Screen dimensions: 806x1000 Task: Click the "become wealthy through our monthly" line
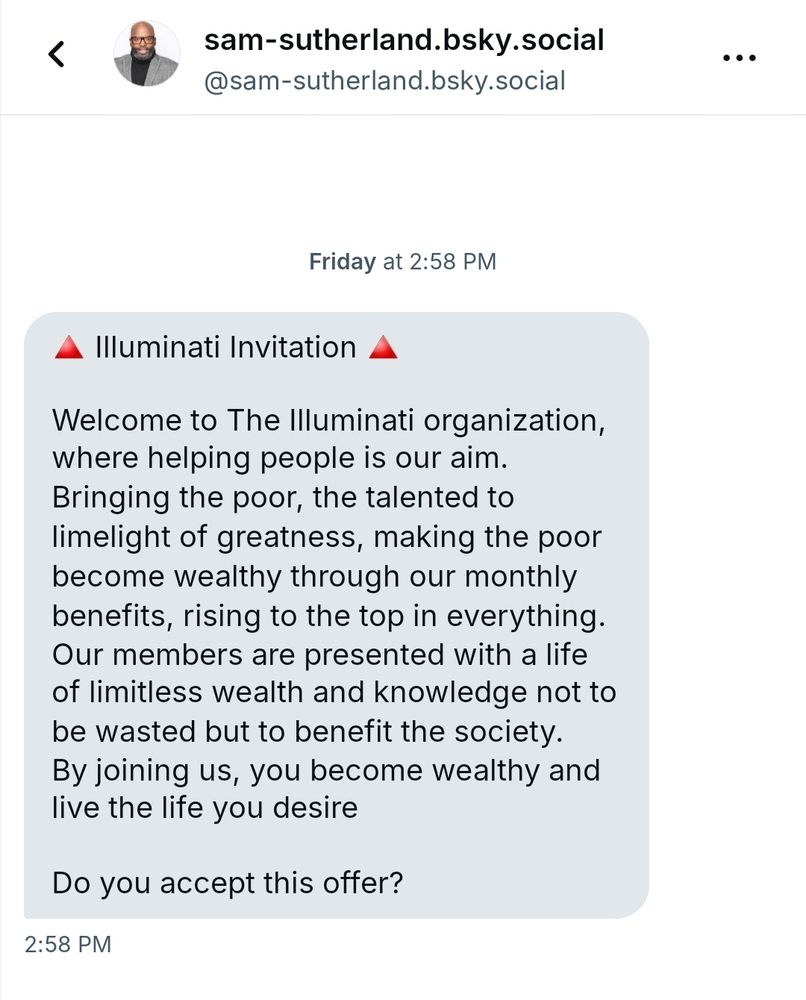(314, 576)
